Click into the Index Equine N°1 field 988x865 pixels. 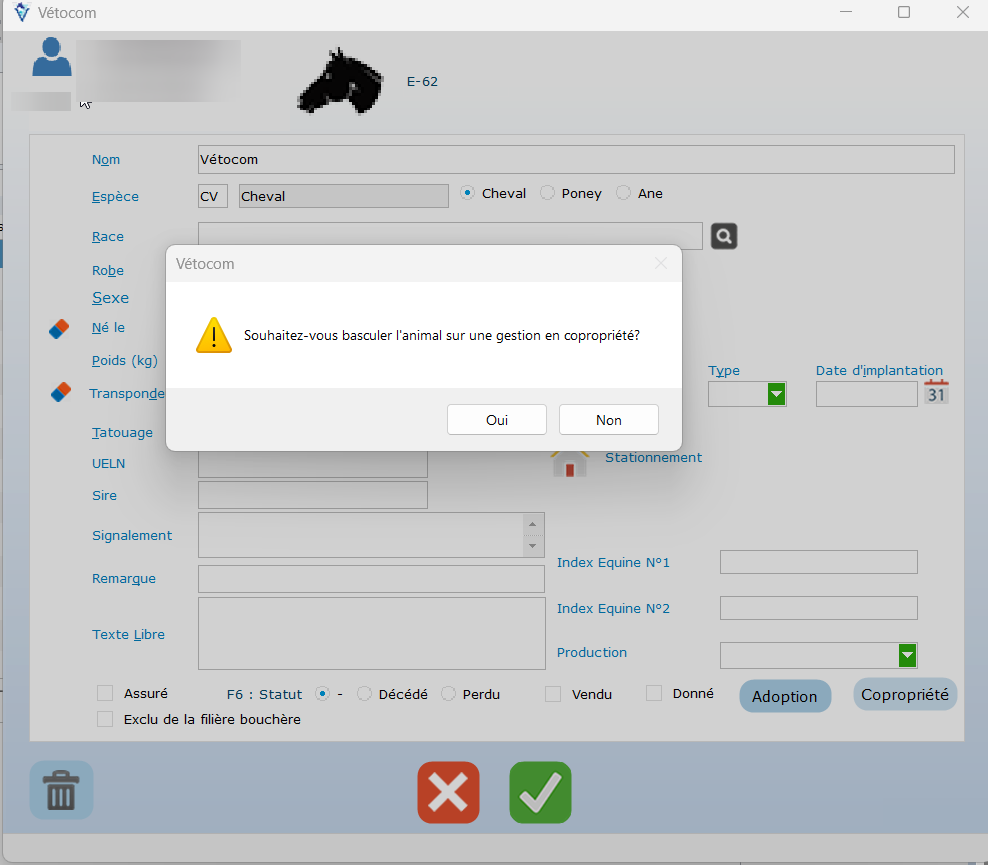818,562
